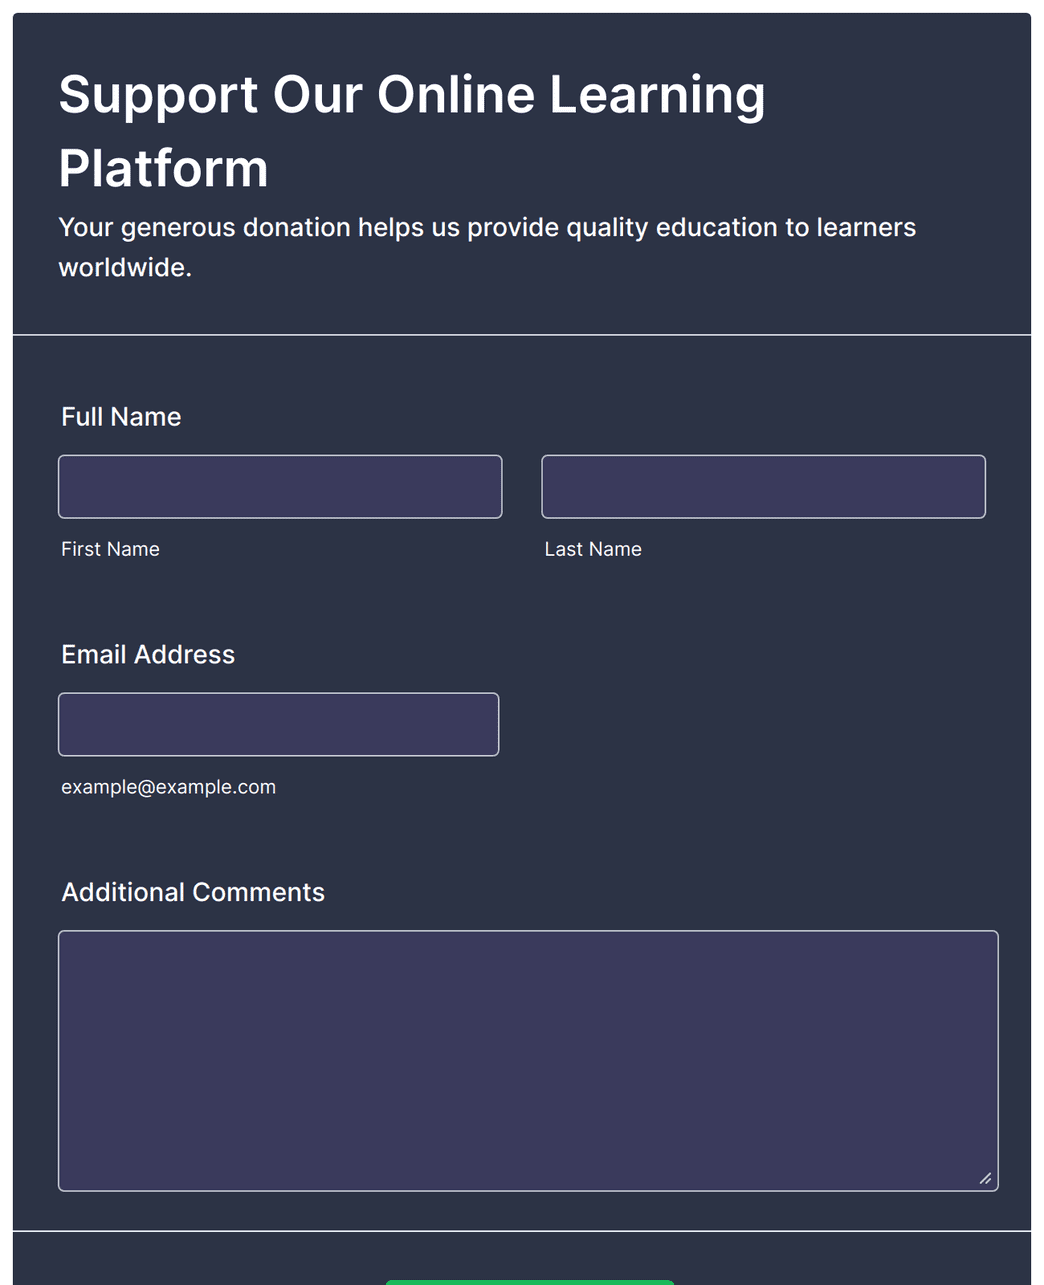Click the divider line below comments box

coord(522,1231)
